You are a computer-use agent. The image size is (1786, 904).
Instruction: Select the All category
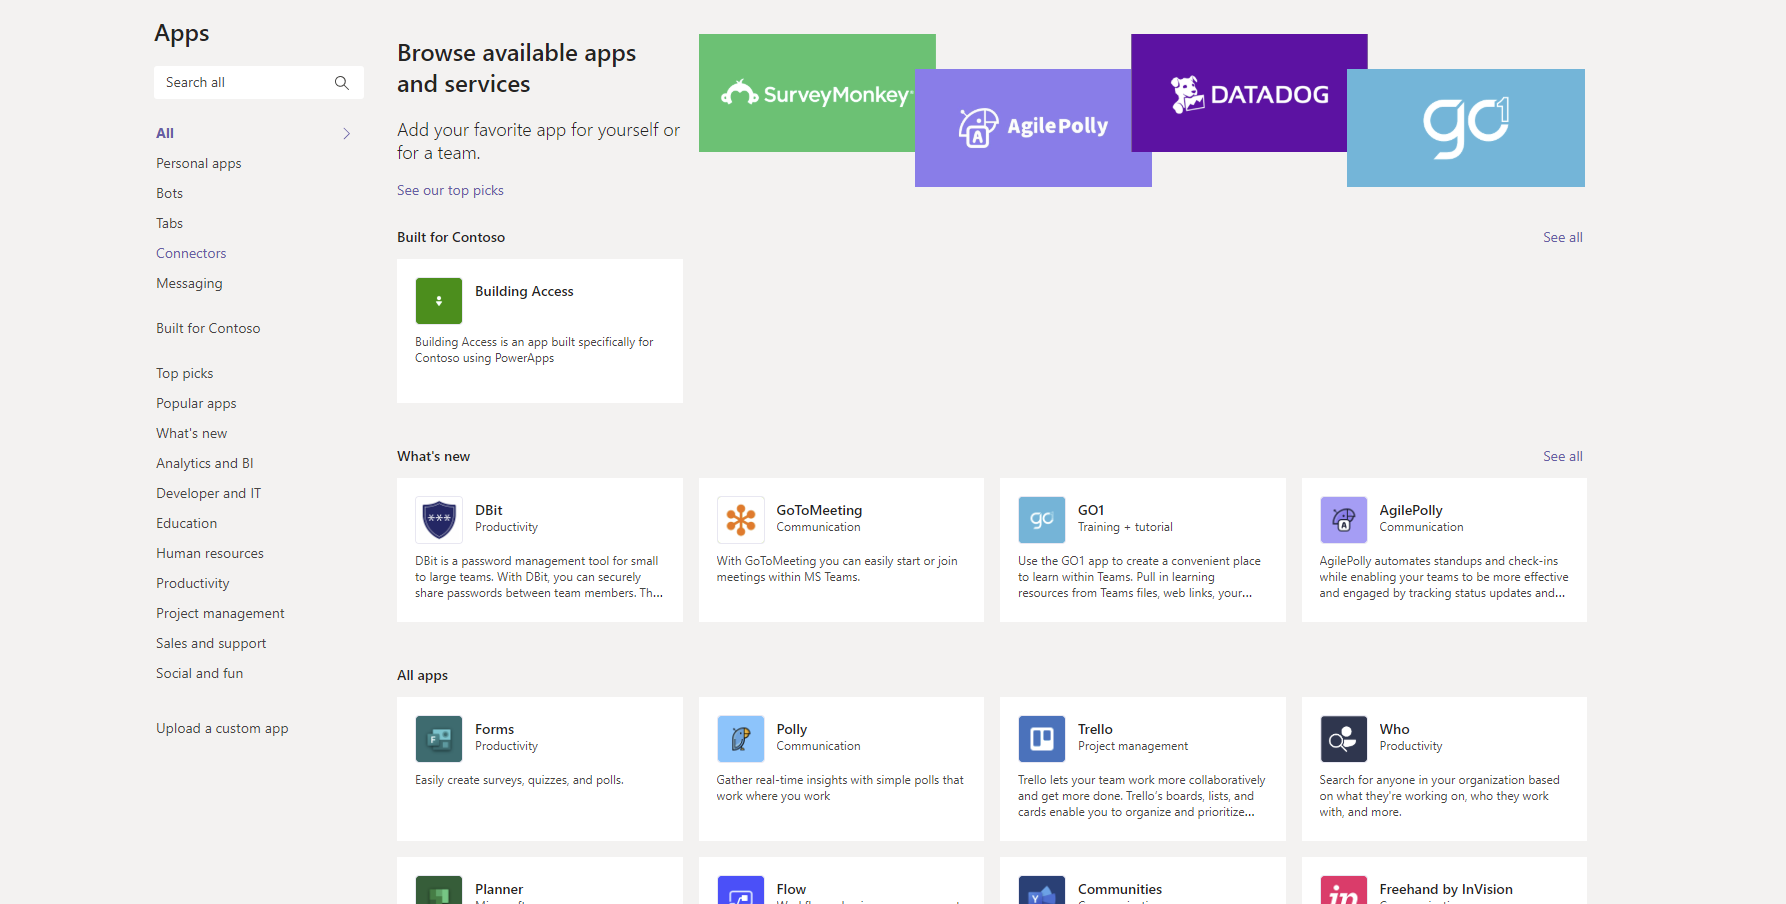(165, 133)
